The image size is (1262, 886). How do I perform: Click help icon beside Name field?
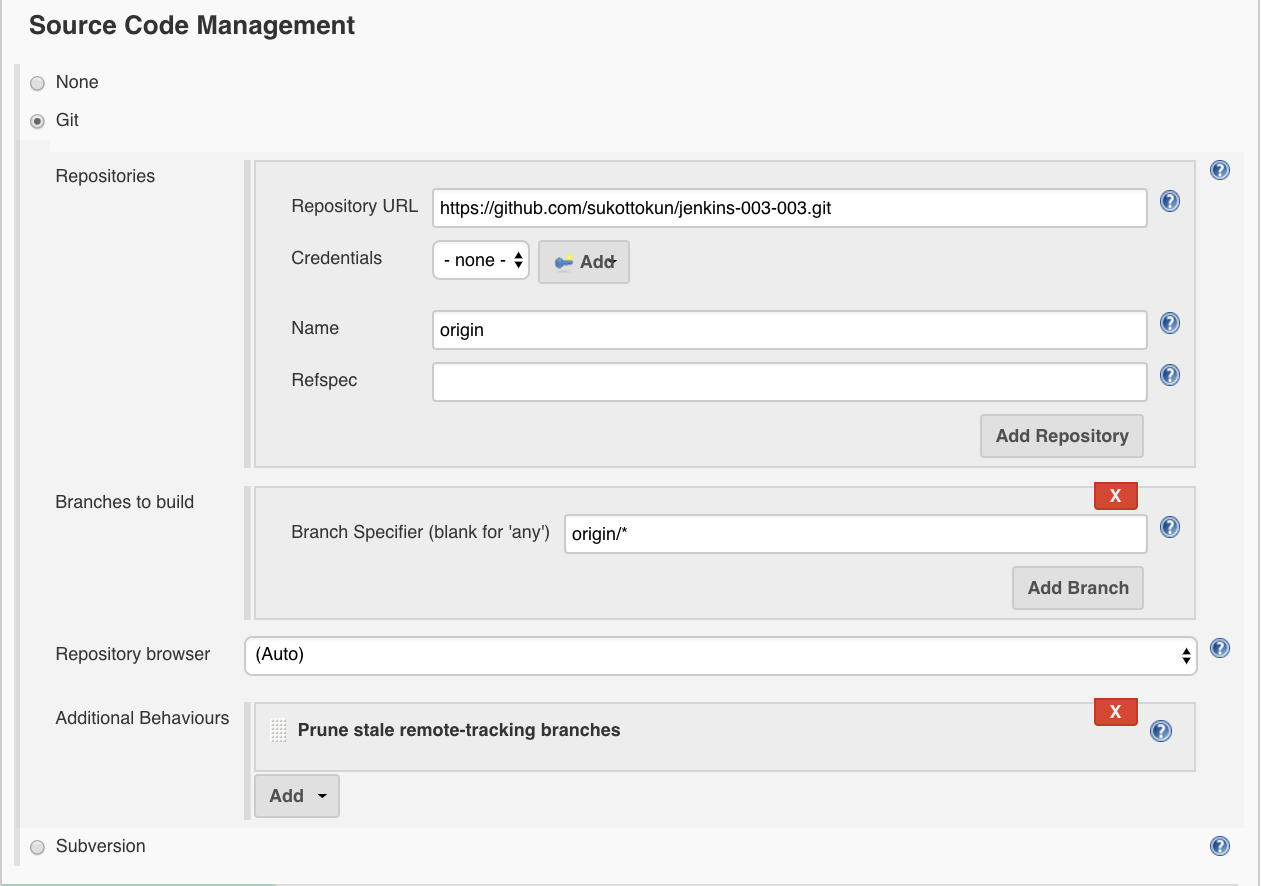(x=1169, y=324)
